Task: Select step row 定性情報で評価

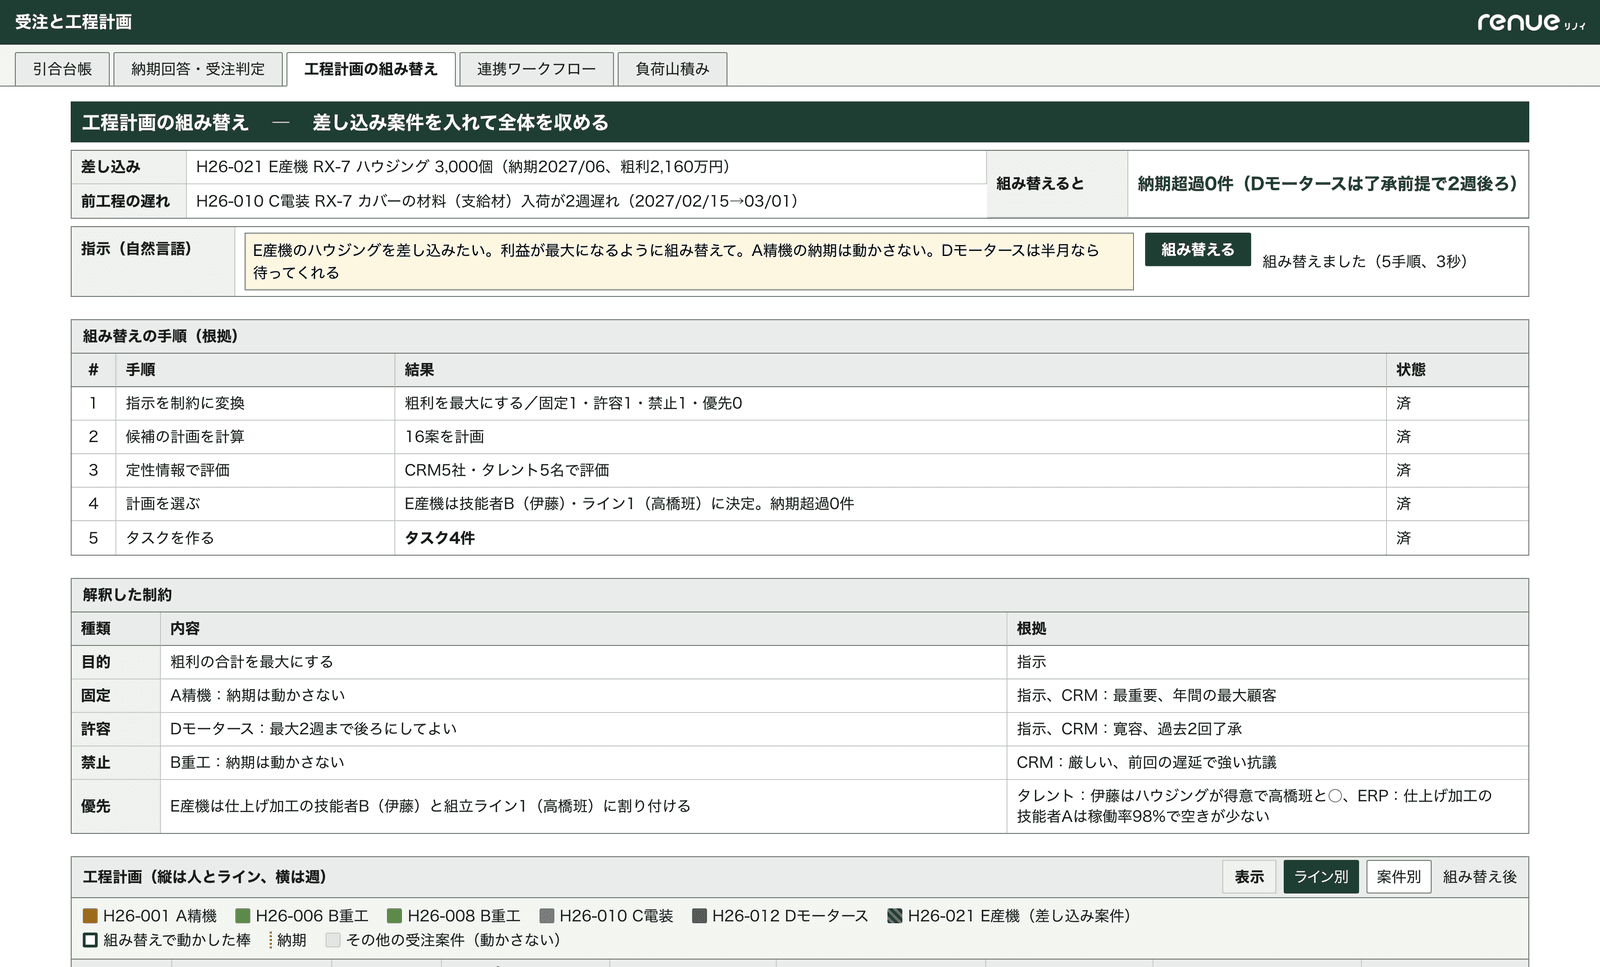Action: pos(799,470)
